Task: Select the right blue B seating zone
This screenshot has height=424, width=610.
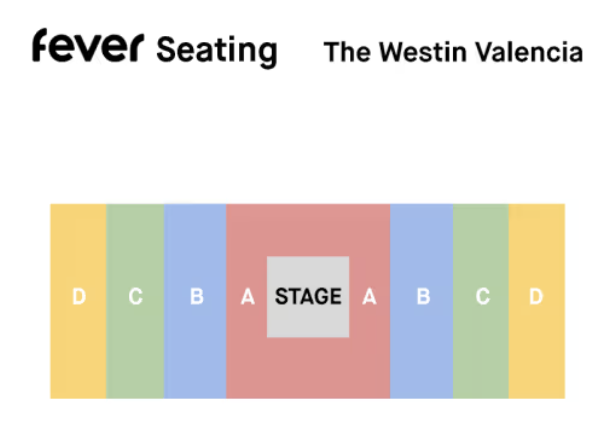Action: [x=422, y=301]
